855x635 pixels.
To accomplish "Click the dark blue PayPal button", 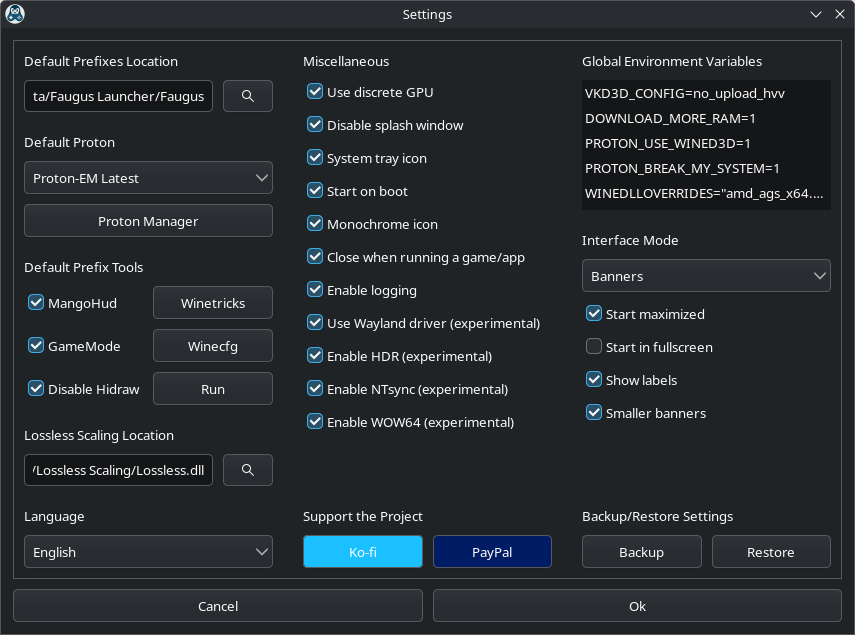I will [492, 552].
